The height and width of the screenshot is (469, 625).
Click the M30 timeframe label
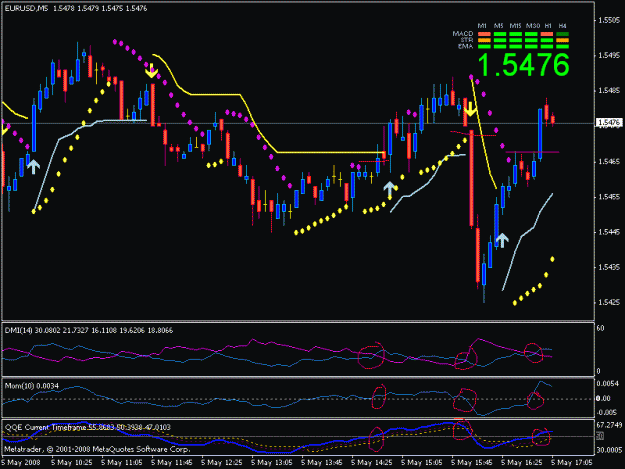(x=533, y=26)
